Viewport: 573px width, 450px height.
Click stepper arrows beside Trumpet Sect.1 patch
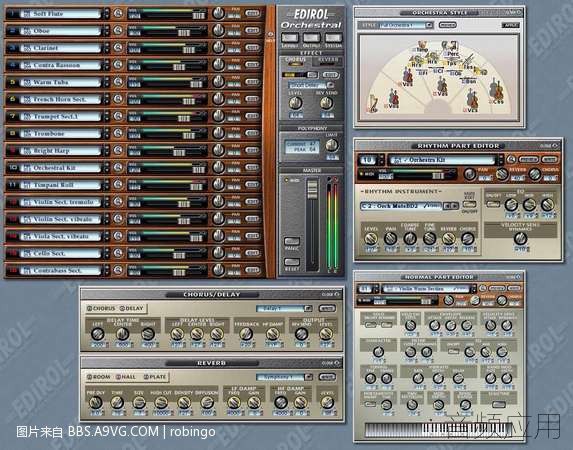[106, 117]
